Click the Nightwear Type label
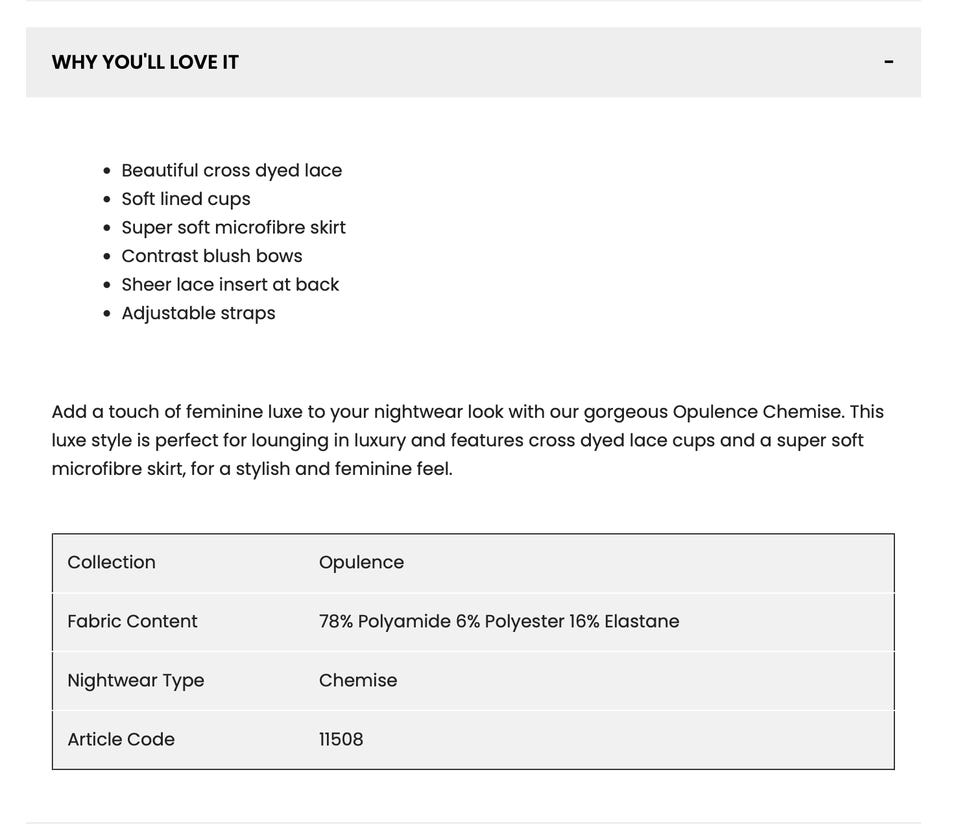The width and height of the screenshot is (960, 824). (x=135, y=680)
